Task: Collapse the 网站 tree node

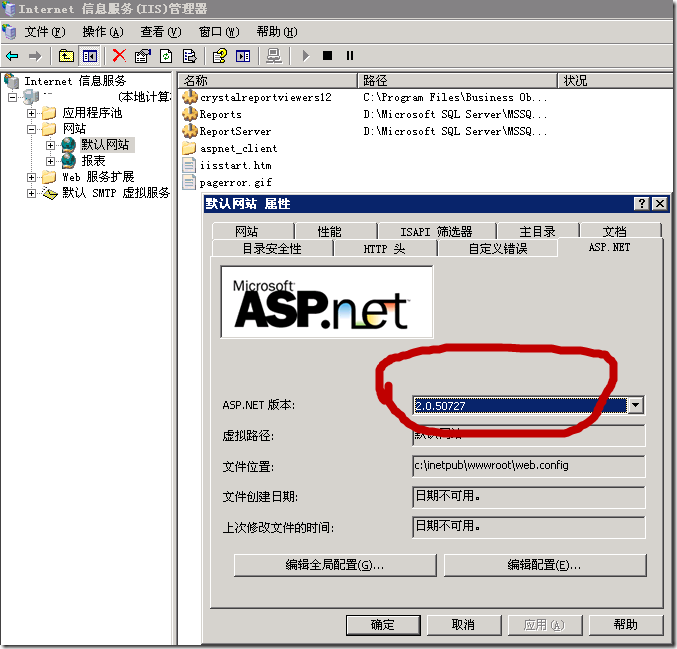Action: point(31,129)
